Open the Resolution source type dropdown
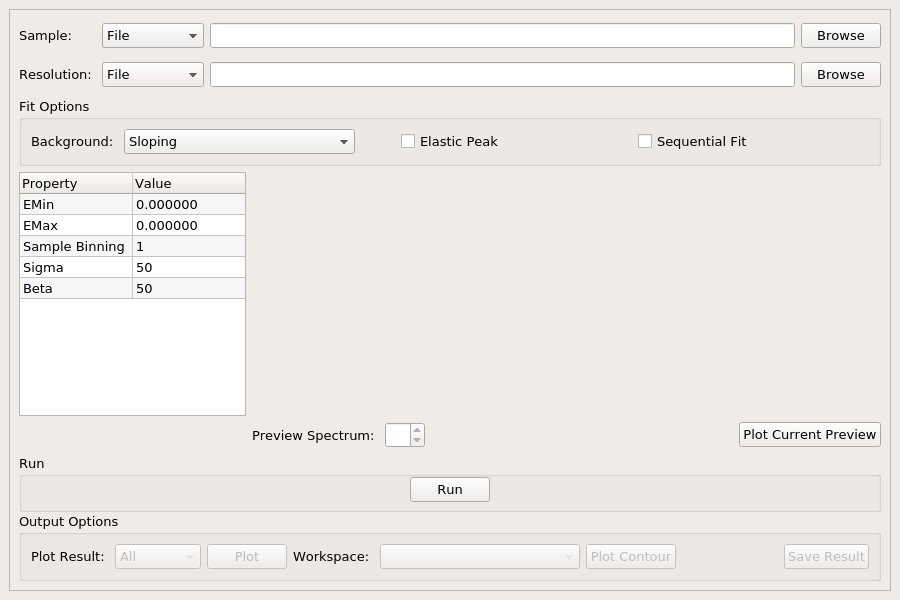The image size is (900, 600). pyautogui.click(x=153, y=75)
